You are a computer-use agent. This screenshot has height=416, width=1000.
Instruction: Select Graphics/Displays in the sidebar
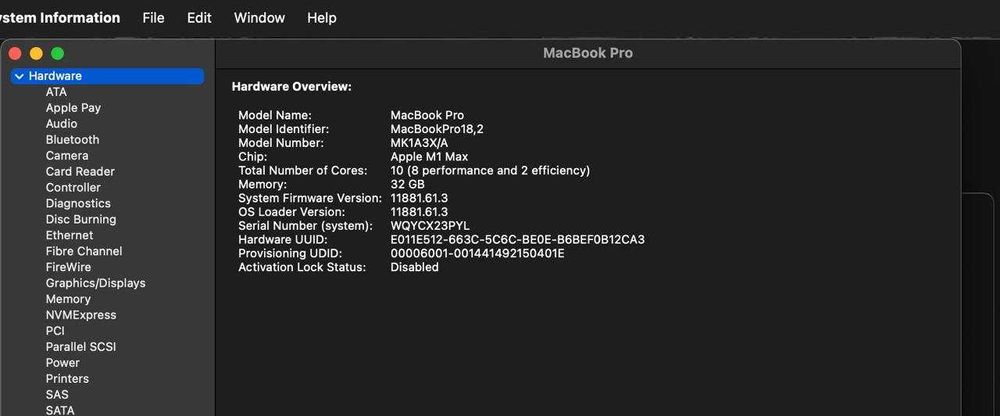[96, 283]
